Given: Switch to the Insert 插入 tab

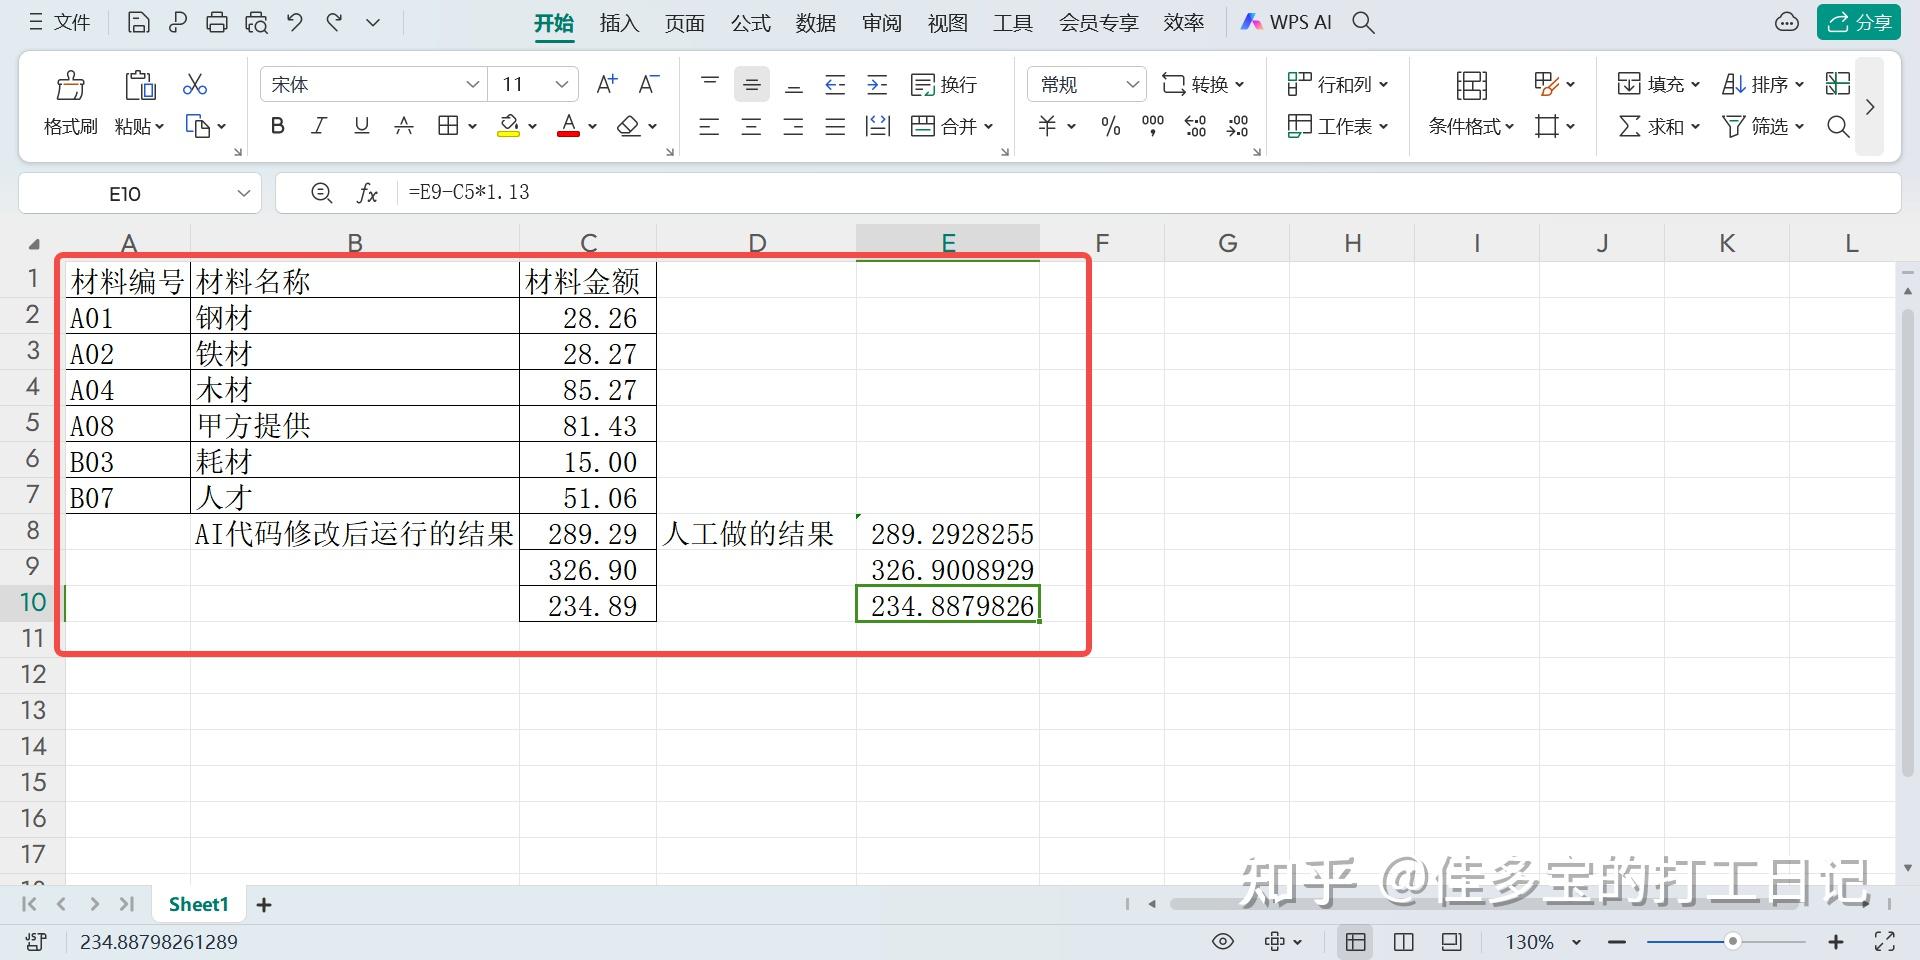Looking at the screenshot, I should [619, 23].
